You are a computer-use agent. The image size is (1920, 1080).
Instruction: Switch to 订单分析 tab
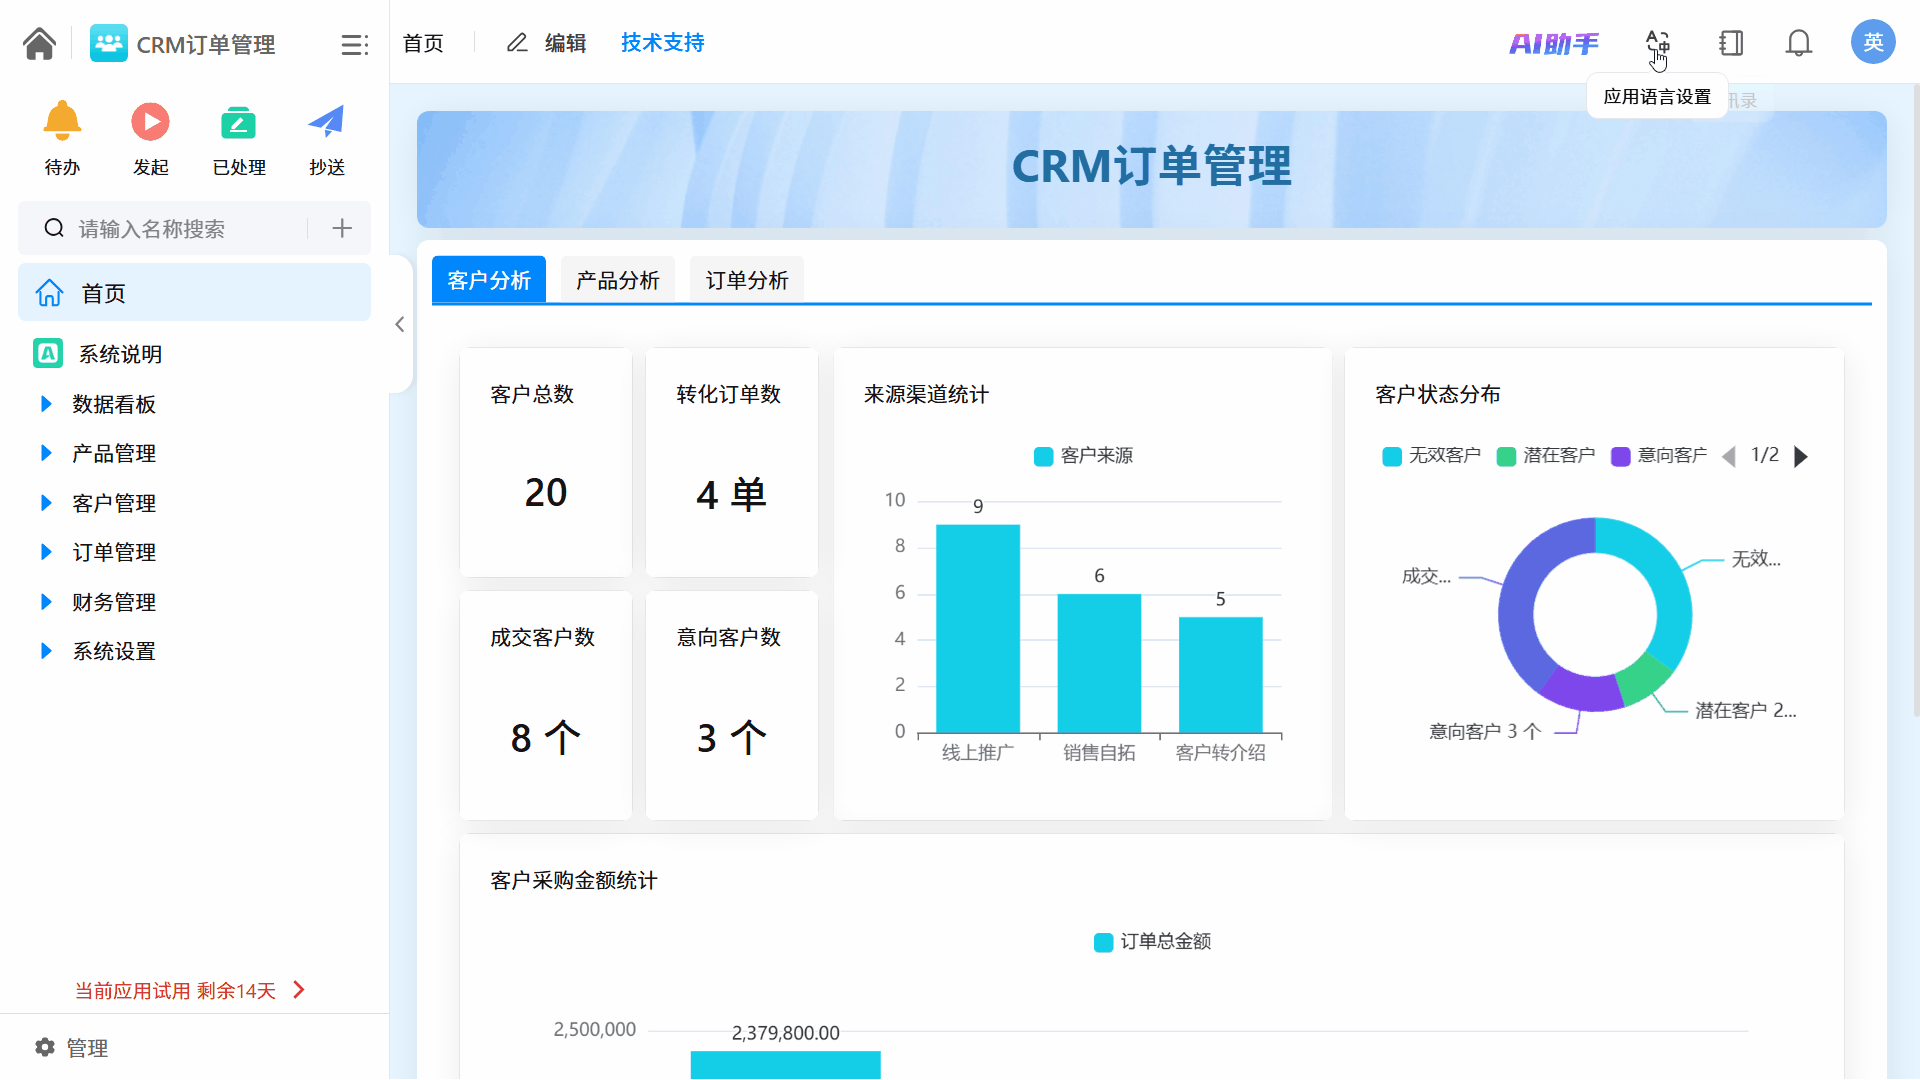pyautogui.click(x=747, y=280)
